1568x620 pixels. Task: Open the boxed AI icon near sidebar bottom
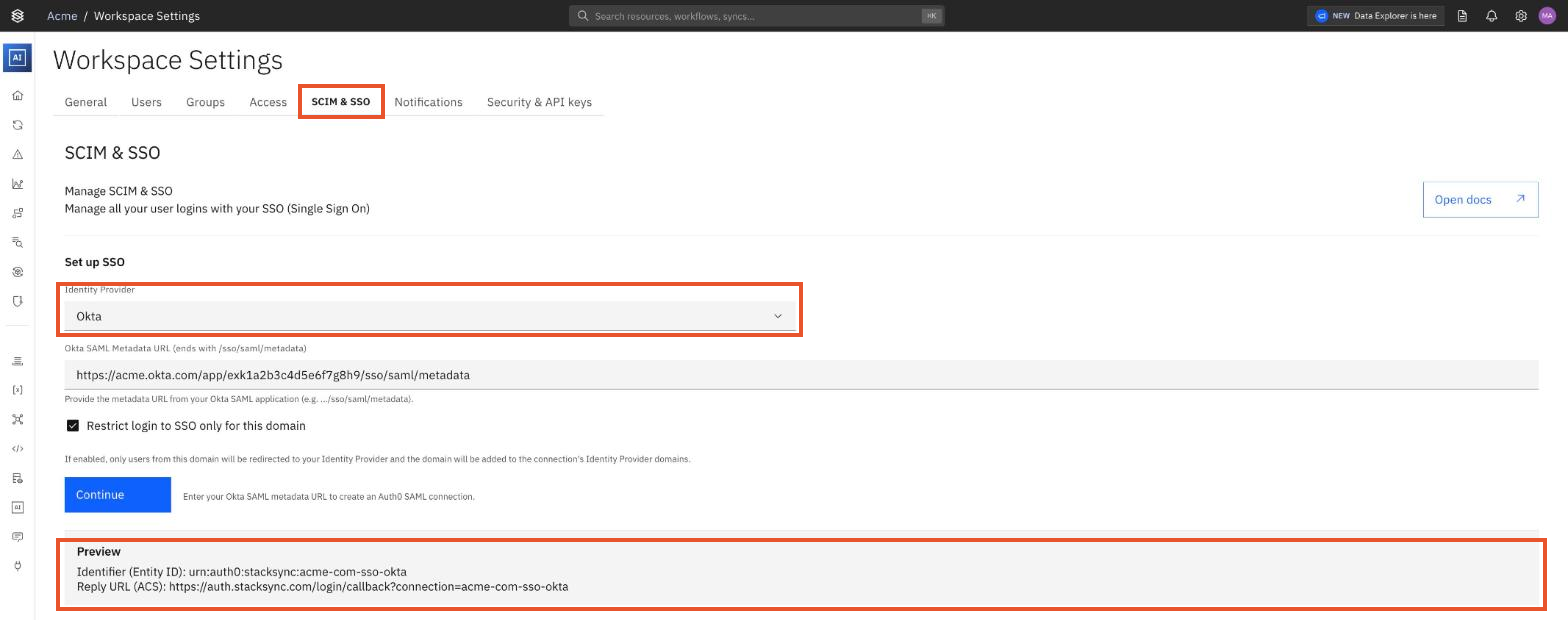tap(17, 507)
